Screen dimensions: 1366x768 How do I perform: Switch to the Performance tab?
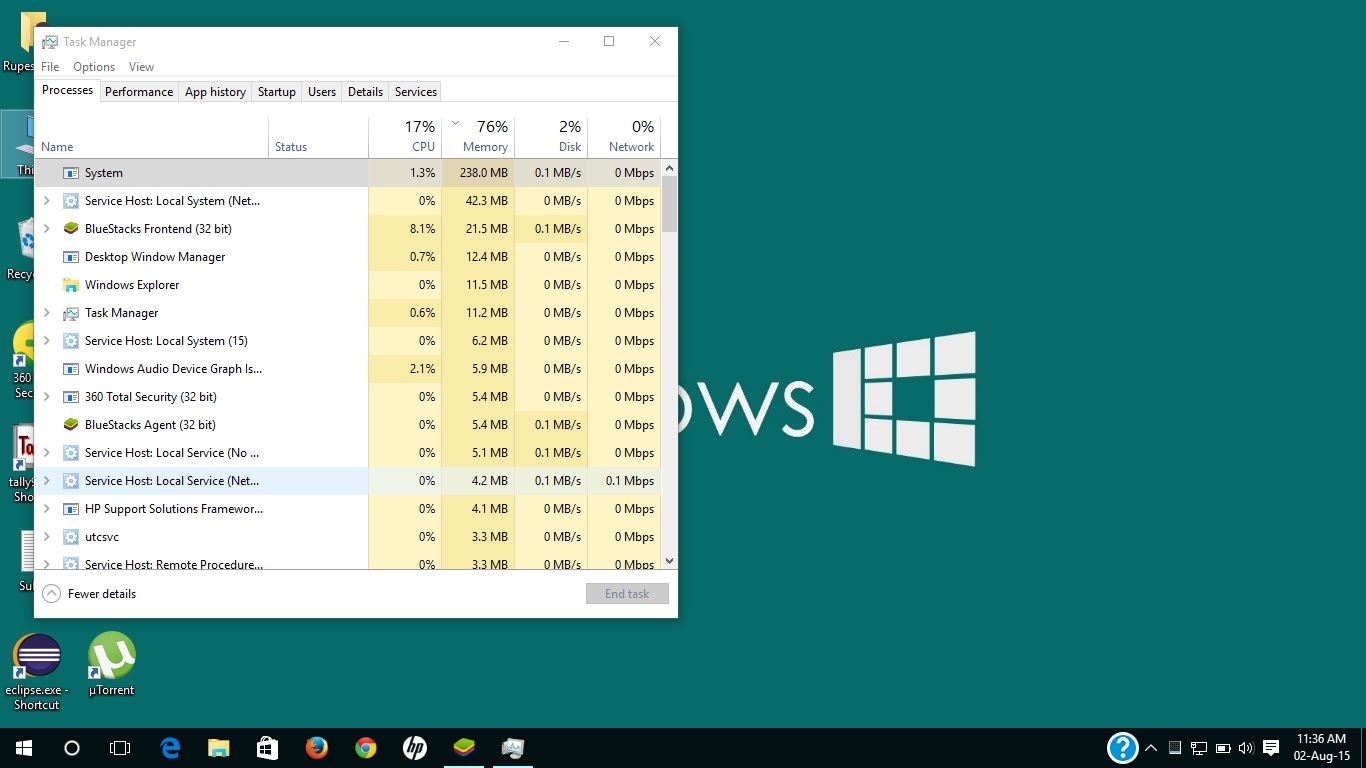tap(139, 91)
